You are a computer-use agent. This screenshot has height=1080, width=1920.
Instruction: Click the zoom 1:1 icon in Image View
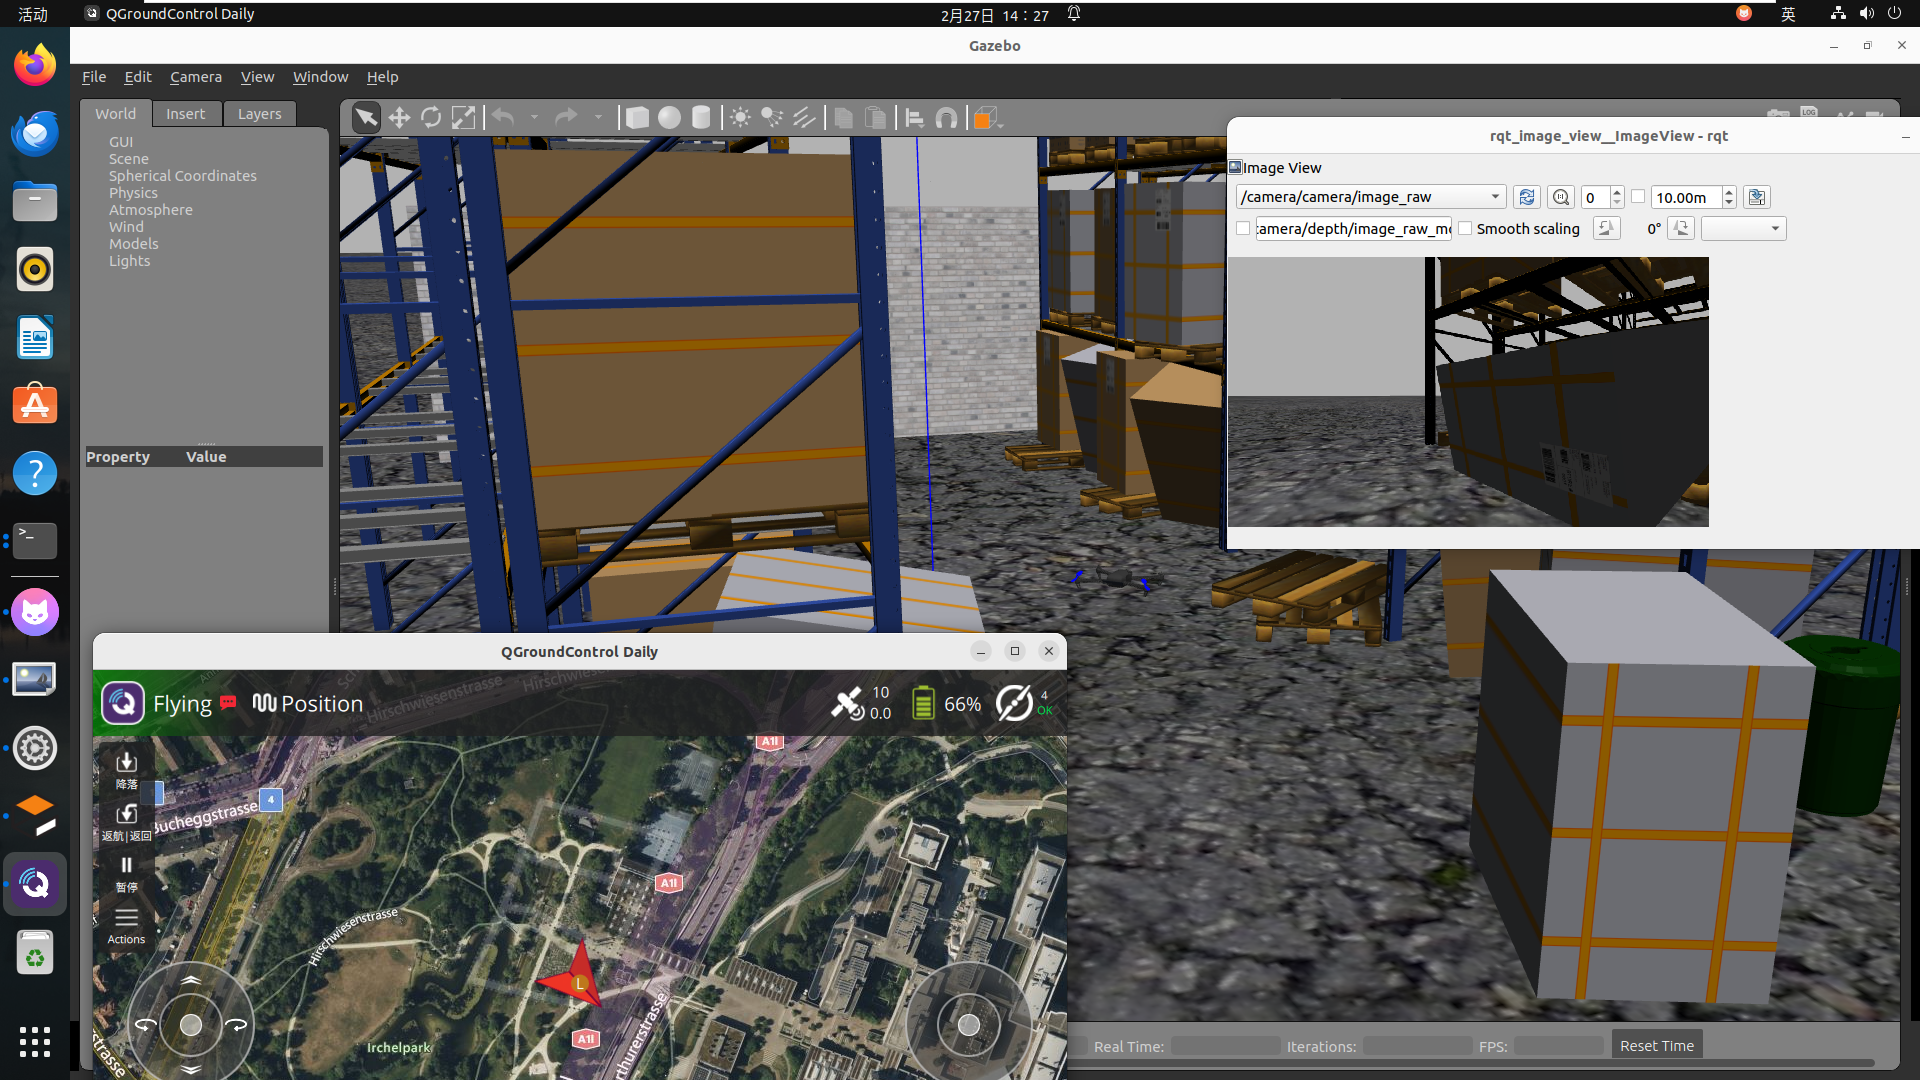1561,197
